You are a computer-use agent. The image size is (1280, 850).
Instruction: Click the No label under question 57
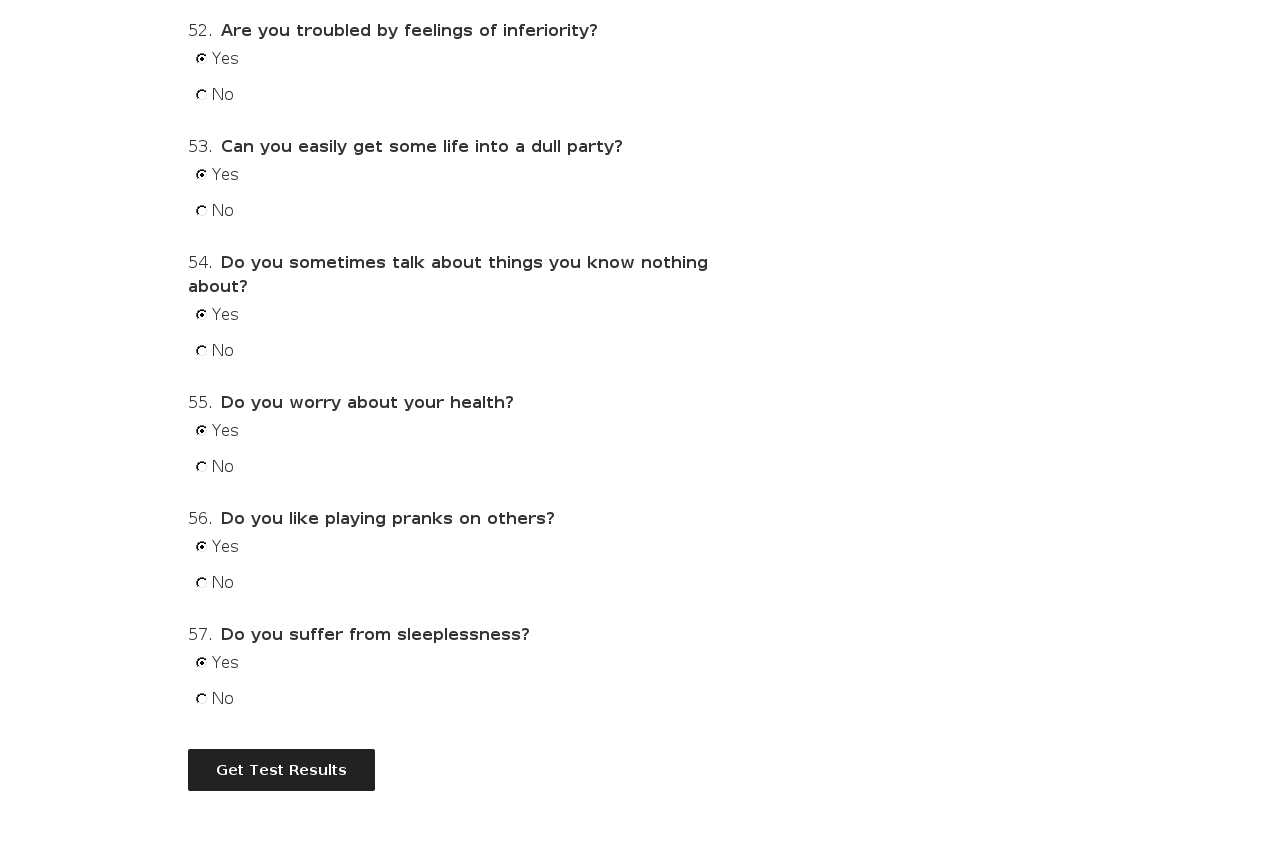point(223,699)
